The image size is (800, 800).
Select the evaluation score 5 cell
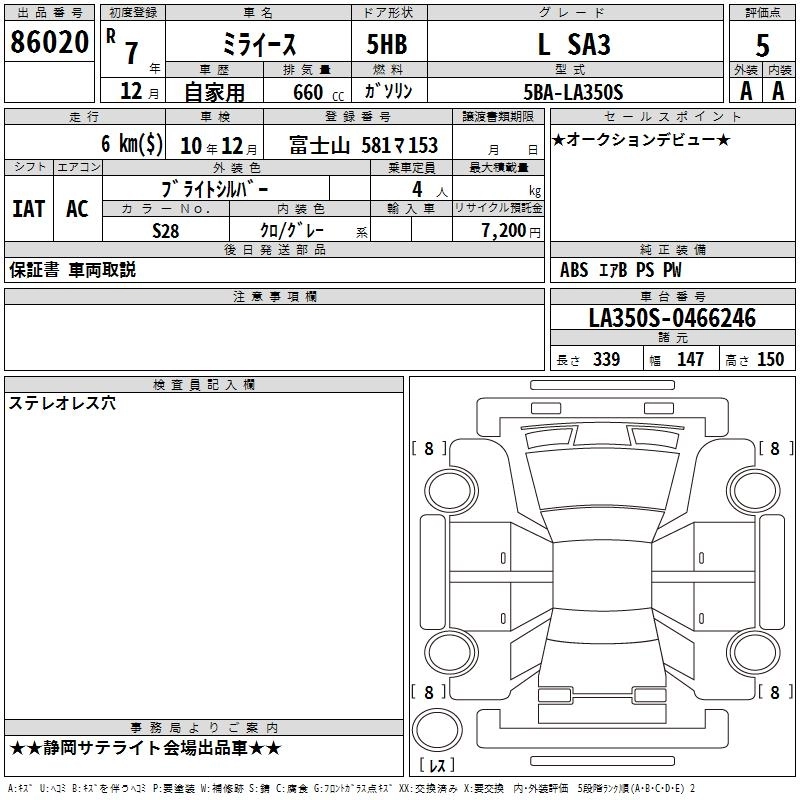coord(762,45)
